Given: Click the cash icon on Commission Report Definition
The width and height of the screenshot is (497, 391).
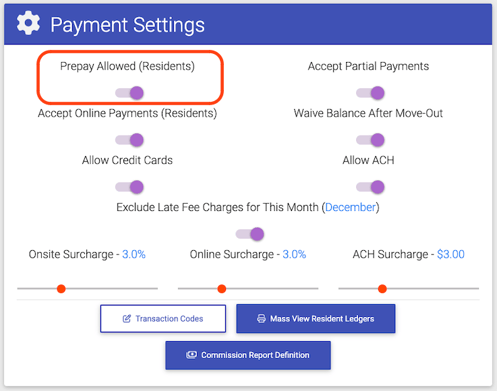Looking at the screenshot, I should [191, 355].
